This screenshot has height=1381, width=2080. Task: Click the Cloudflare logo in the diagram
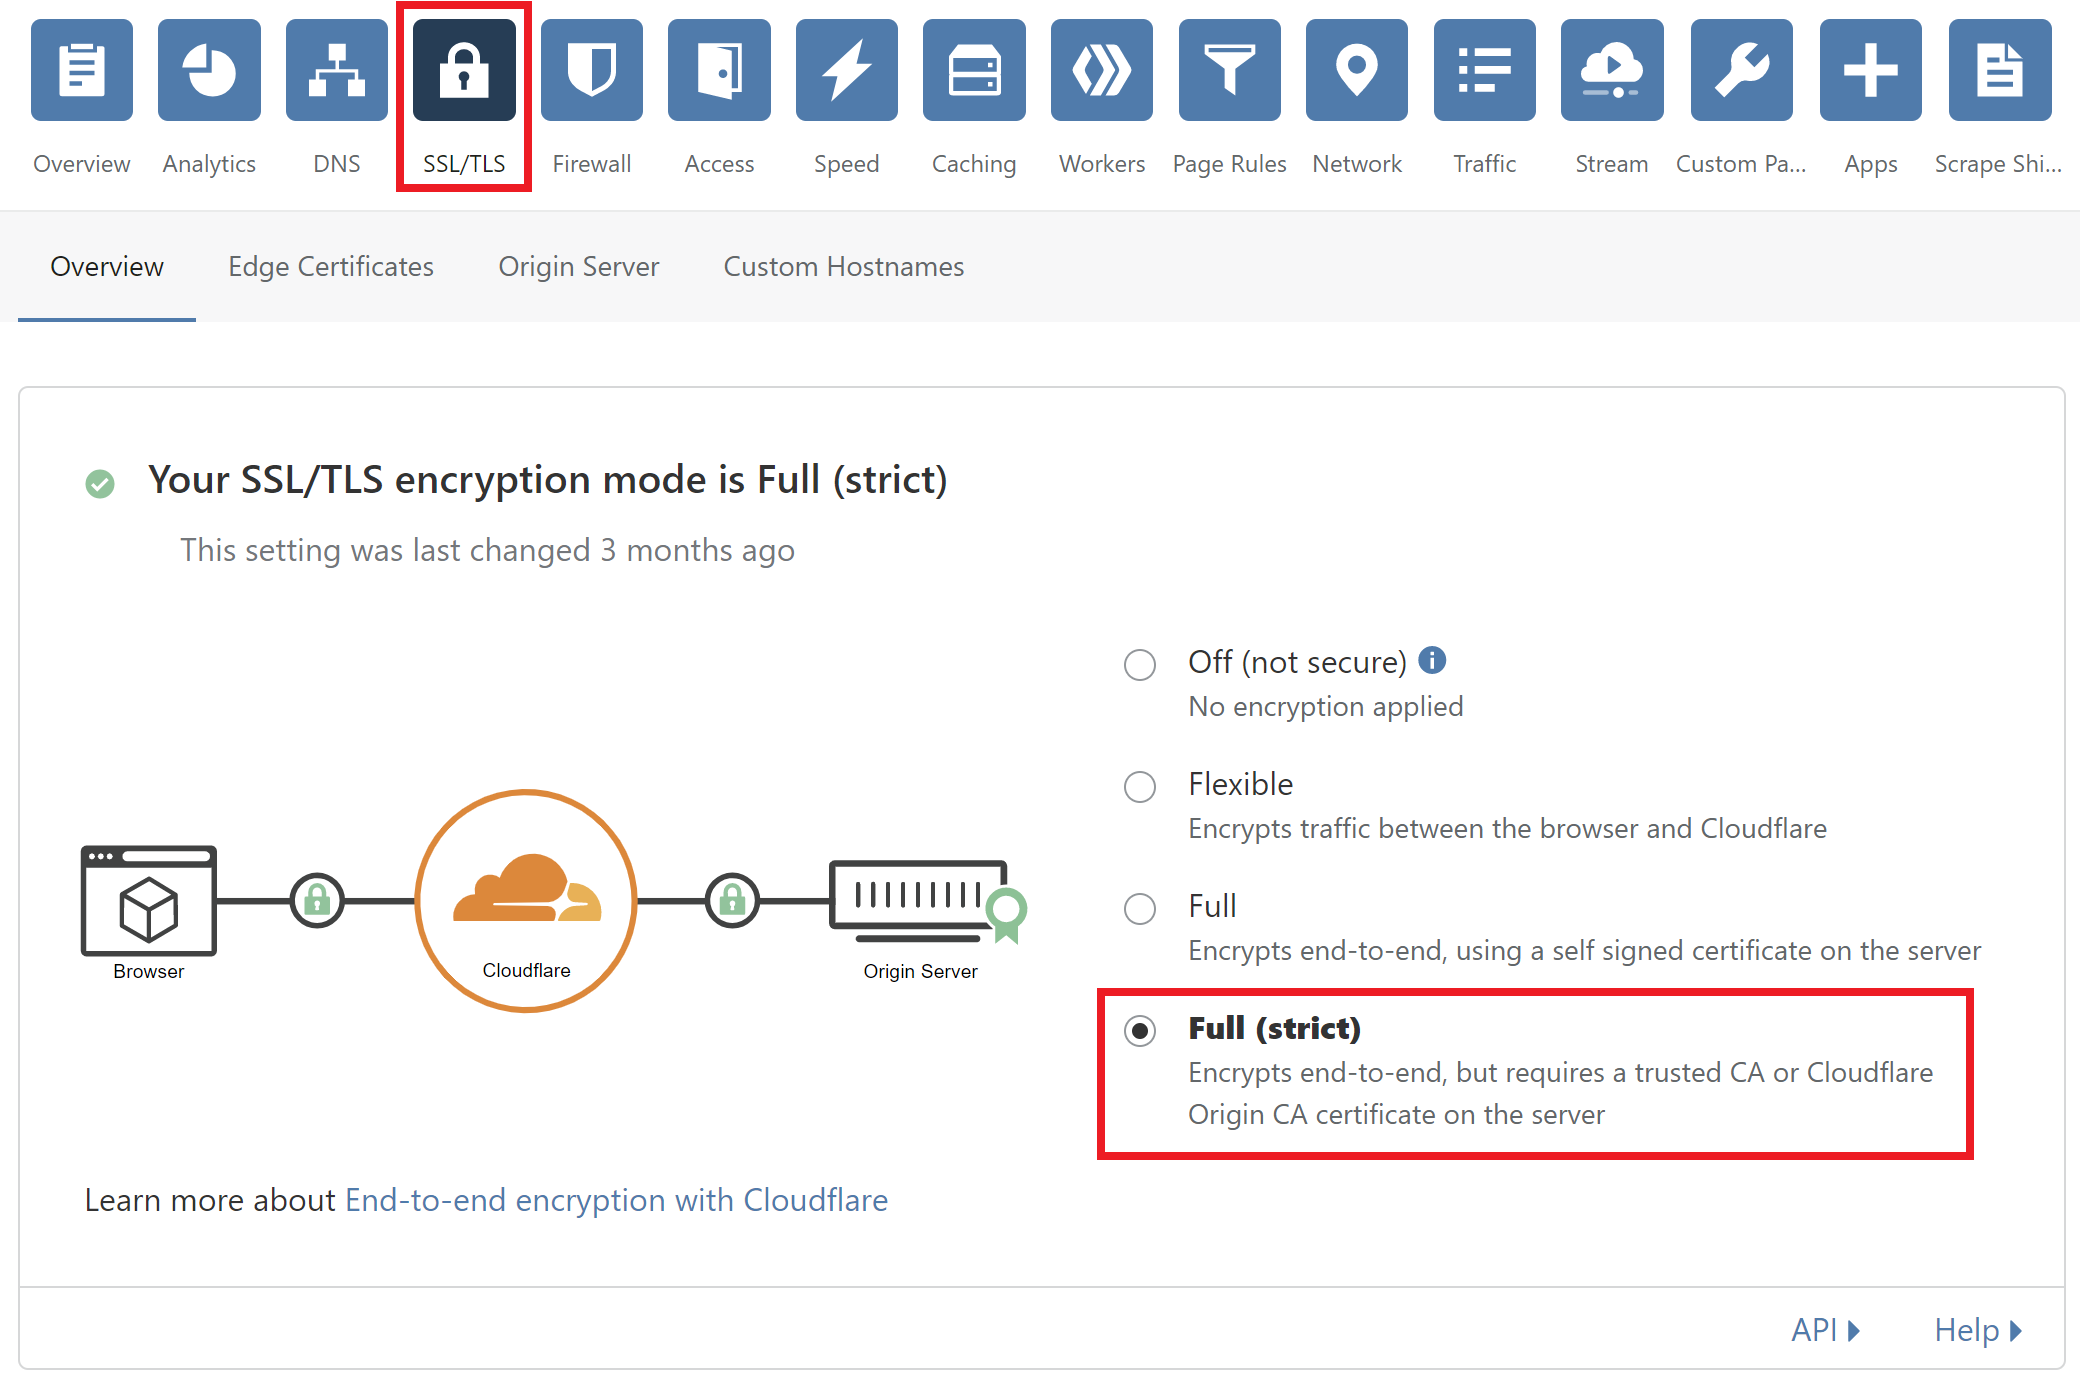[527, 888]
